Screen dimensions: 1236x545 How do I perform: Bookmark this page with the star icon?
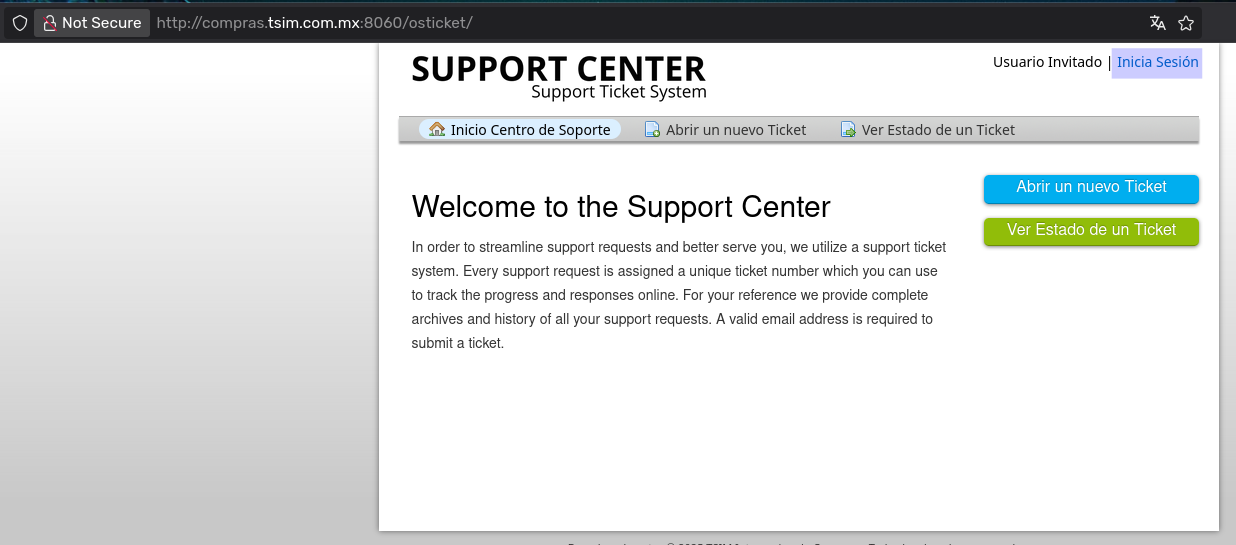pyautogui.click(x=1186, y=23)
